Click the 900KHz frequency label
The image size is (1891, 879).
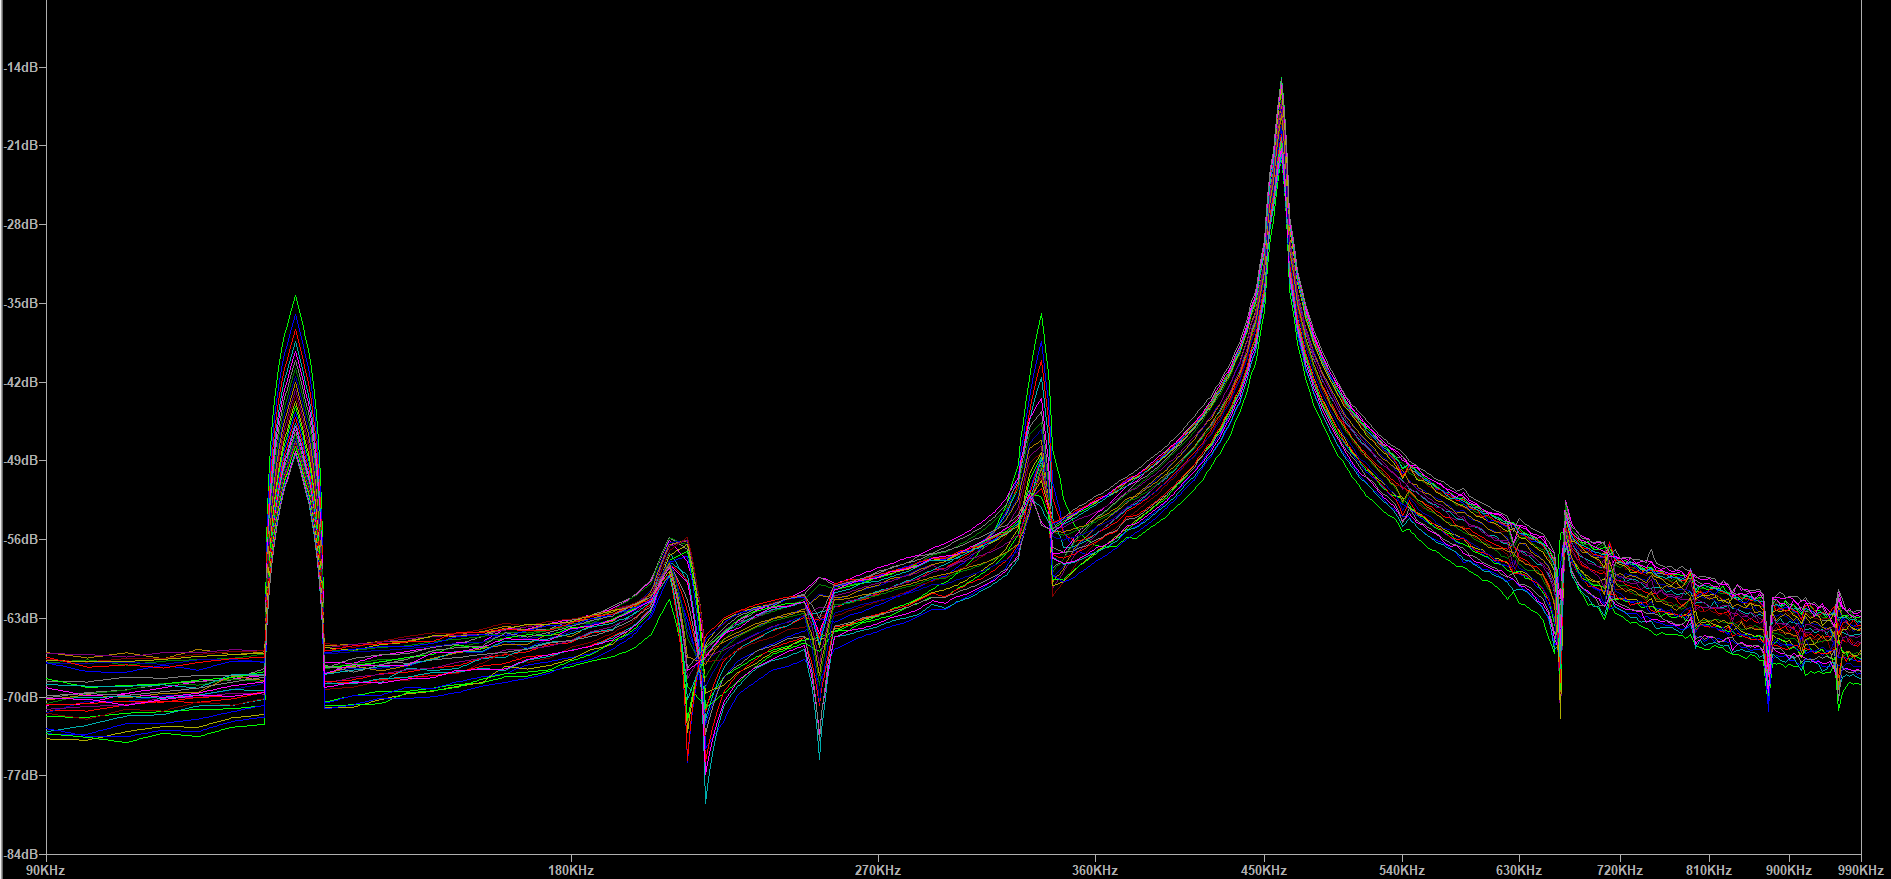coord(1789,870)
